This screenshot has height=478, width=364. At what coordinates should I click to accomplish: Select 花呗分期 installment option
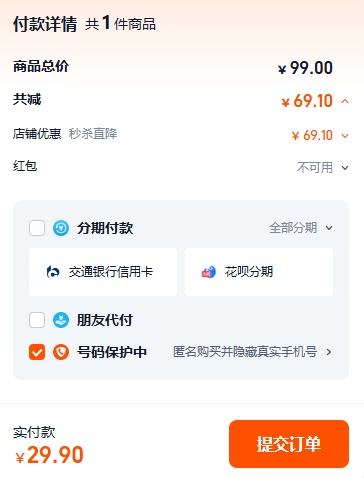click(x=259, y=272)
